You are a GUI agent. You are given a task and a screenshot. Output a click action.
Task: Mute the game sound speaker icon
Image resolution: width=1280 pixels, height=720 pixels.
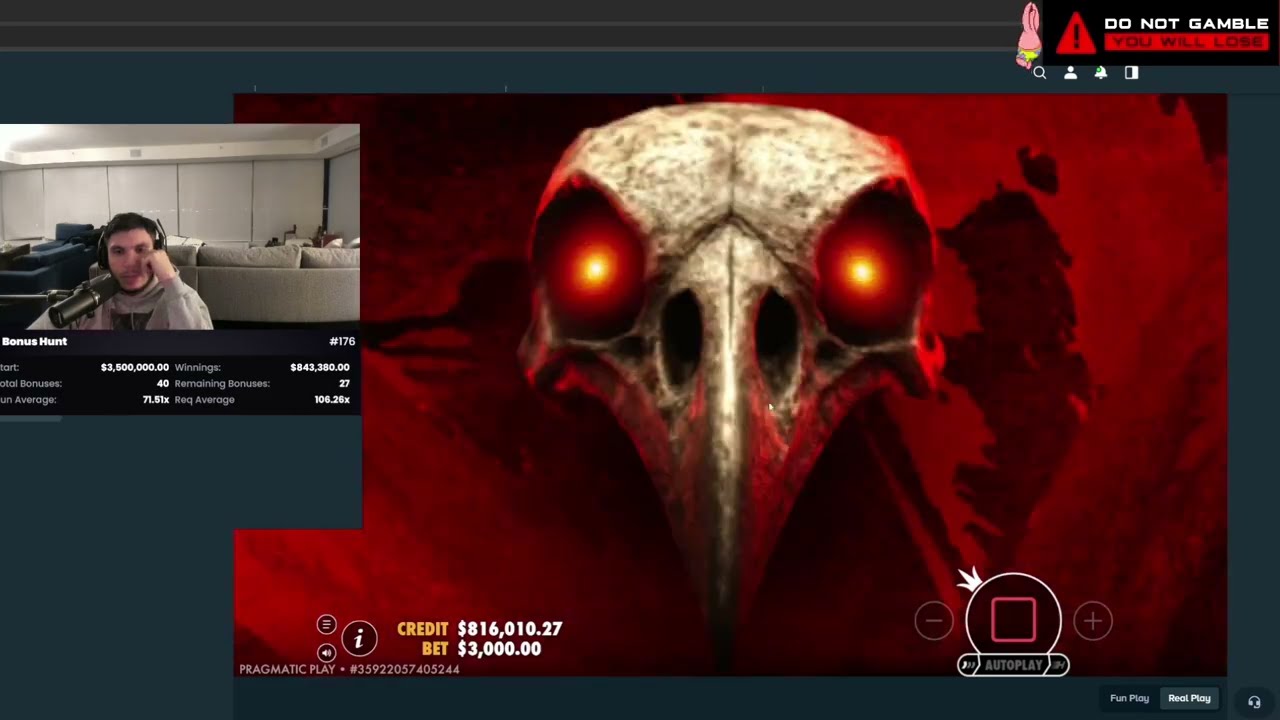326,652
